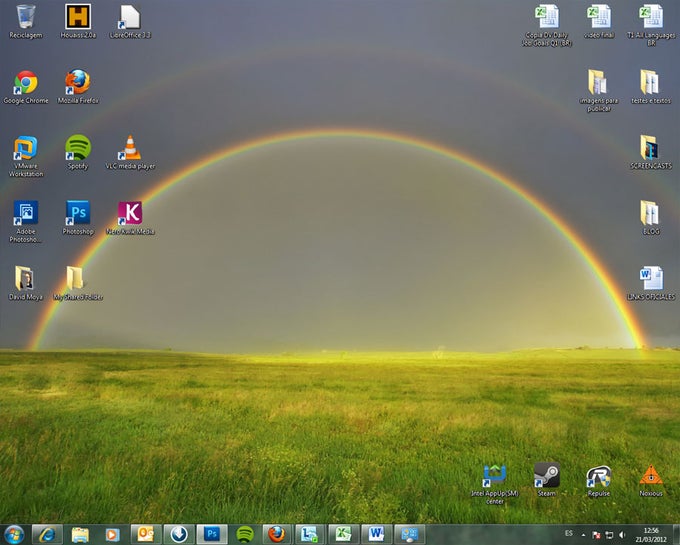Screen dimensions: 680x545
Task: Click the Intel AppUp(SM) center shortcut
Action: click(x=495, y=484)
